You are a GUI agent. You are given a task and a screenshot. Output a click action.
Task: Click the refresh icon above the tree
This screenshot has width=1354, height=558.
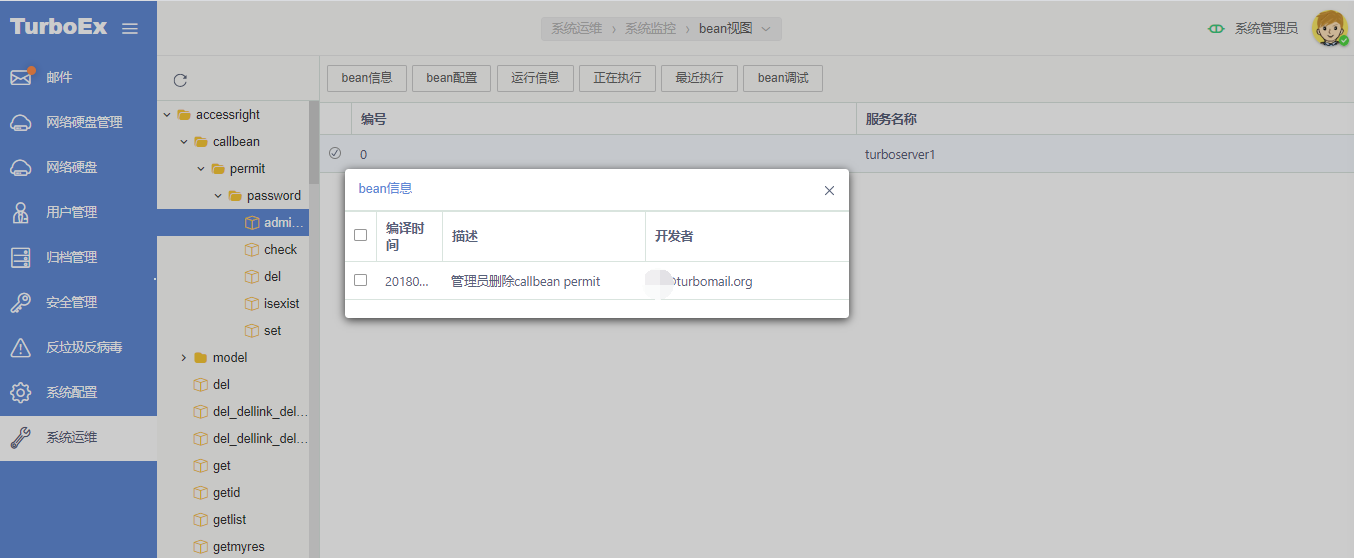[x=180, y=80]
